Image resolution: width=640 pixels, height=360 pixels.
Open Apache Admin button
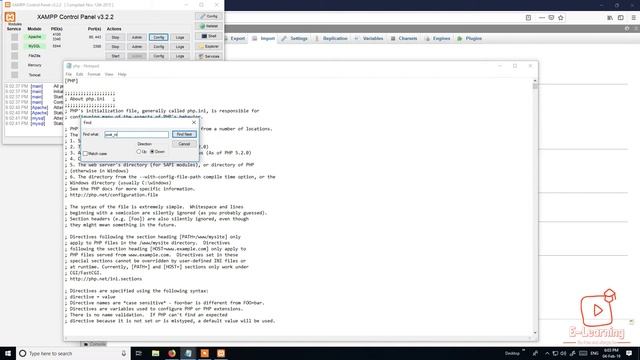(x=137, y=37)
